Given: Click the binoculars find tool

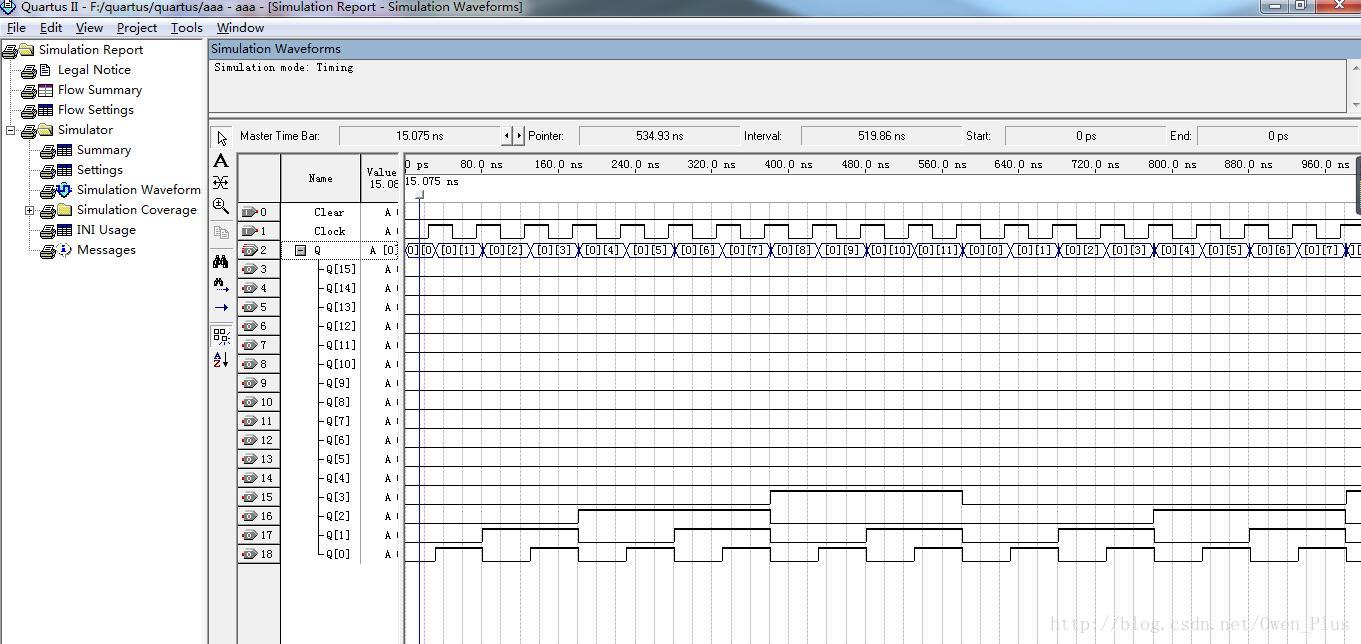Looking at the screenshot, I should click(x=221, y=261).
